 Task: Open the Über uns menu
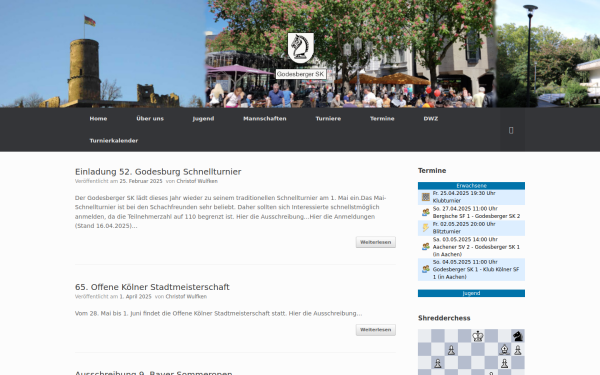[150, 119]
